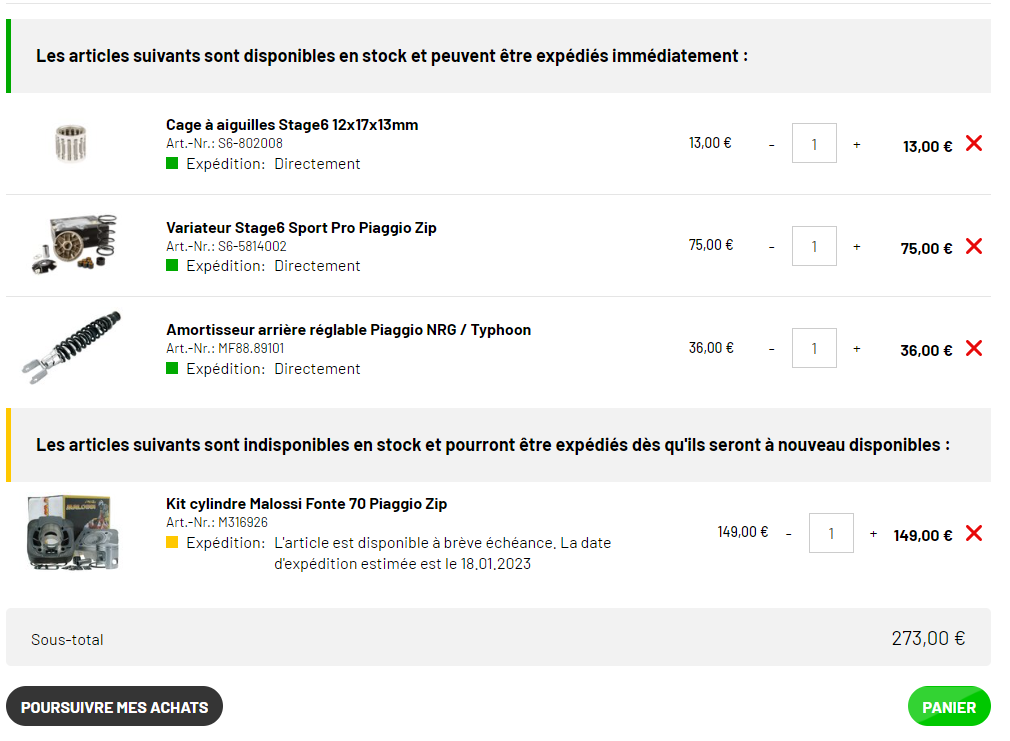Remove Cage à aiguilles Stage6 with red X
Viewport: 1010px width, 741px height.
pyautogui.click(x=973, y=143)
